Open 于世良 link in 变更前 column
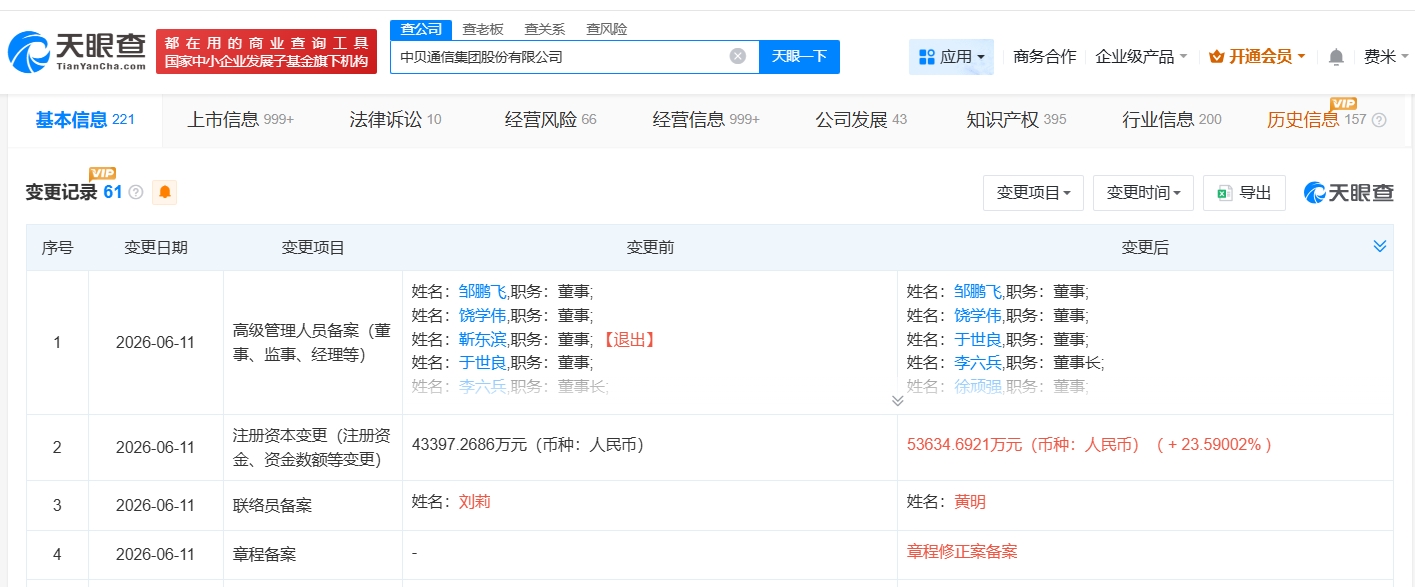The image size is (1415, 587). click(483, 363)
